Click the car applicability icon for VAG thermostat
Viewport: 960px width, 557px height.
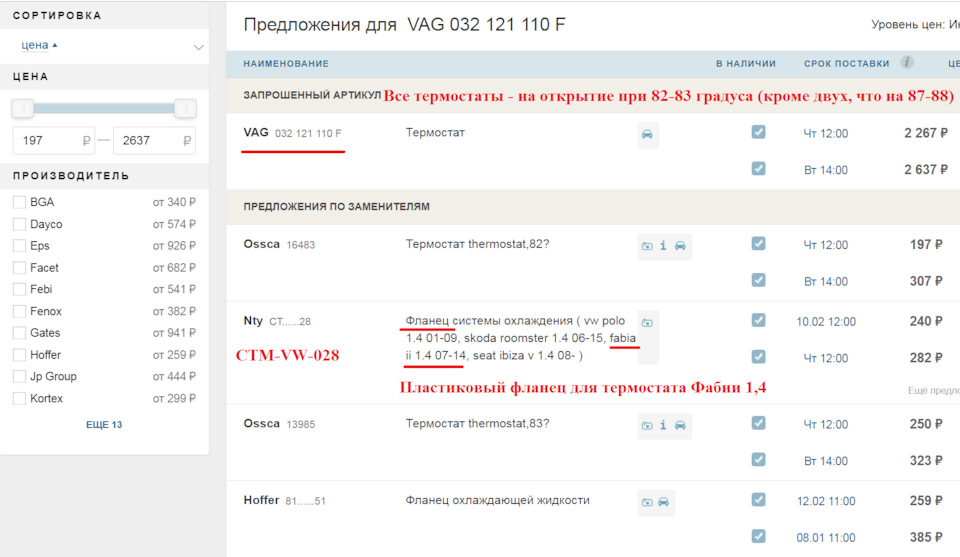pyautogui.click(x=647, y=135)
